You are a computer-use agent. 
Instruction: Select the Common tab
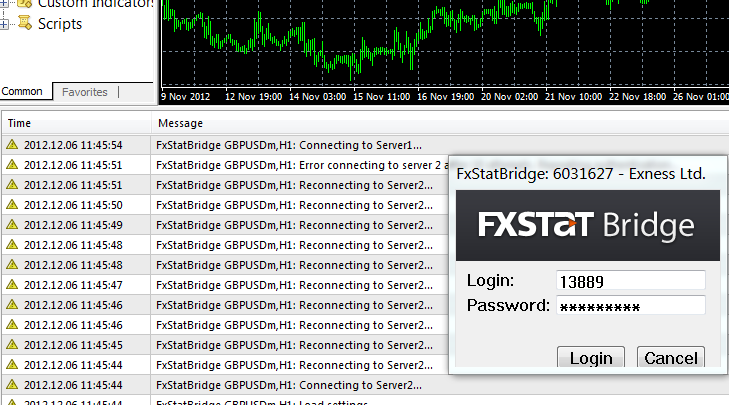22,92
